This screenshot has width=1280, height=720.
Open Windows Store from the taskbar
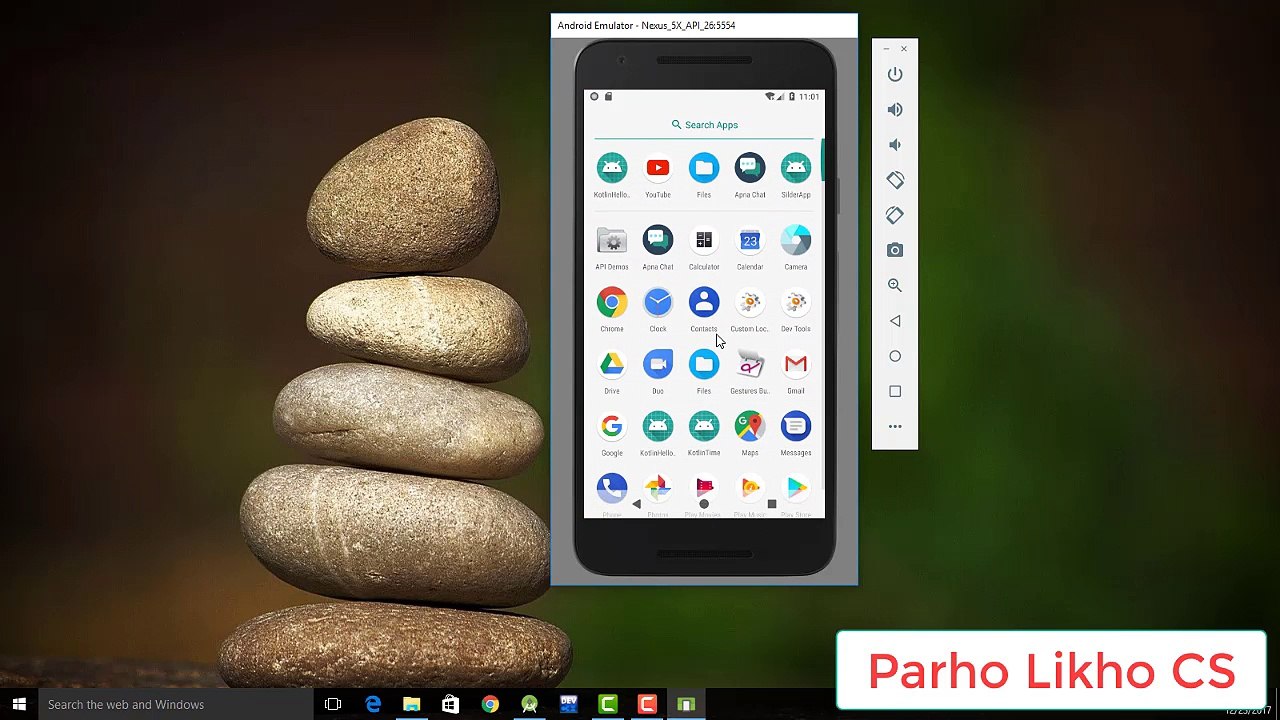451,705
